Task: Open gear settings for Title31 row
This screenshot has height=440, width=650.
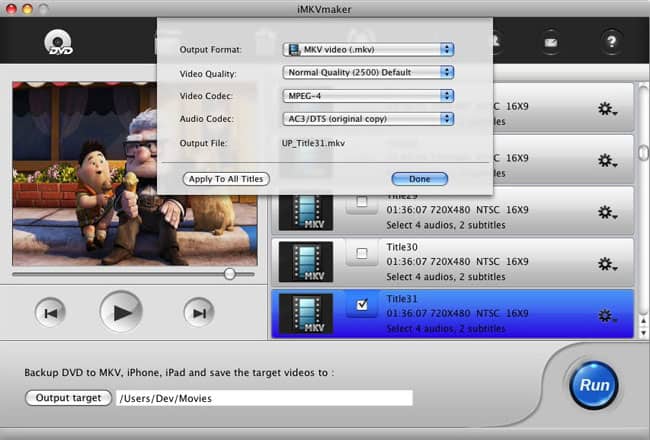Action: (x=607, y=316)
